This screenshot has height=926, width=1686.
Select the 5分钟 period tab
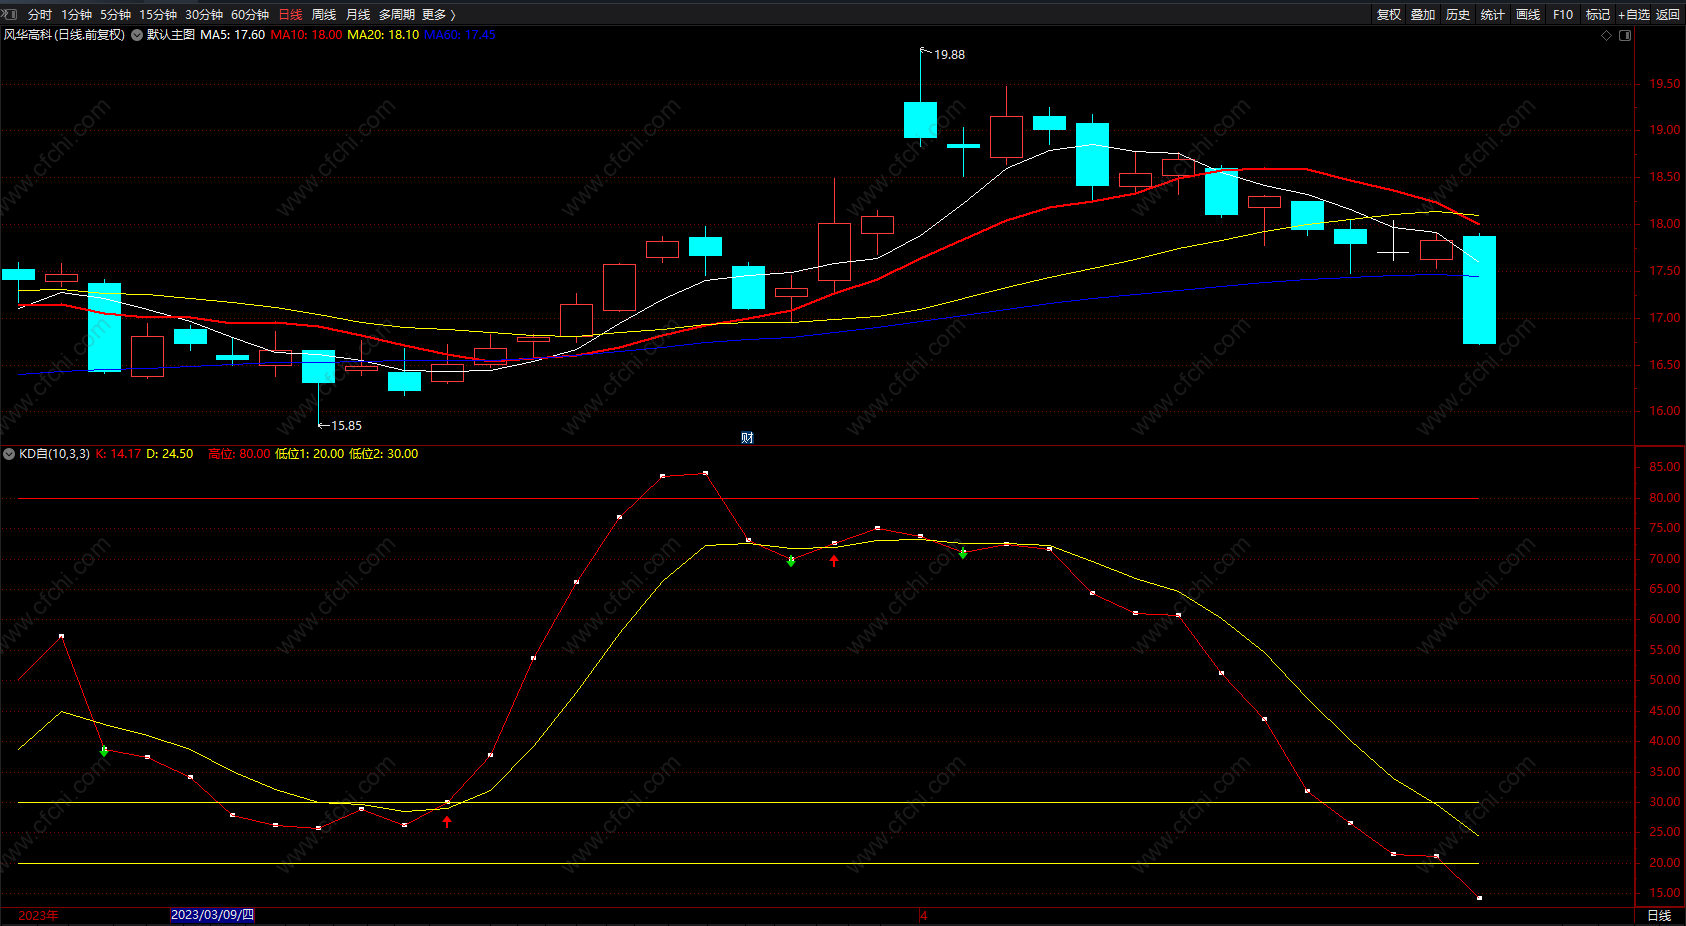pyautogui.click(x=115, y=15)
